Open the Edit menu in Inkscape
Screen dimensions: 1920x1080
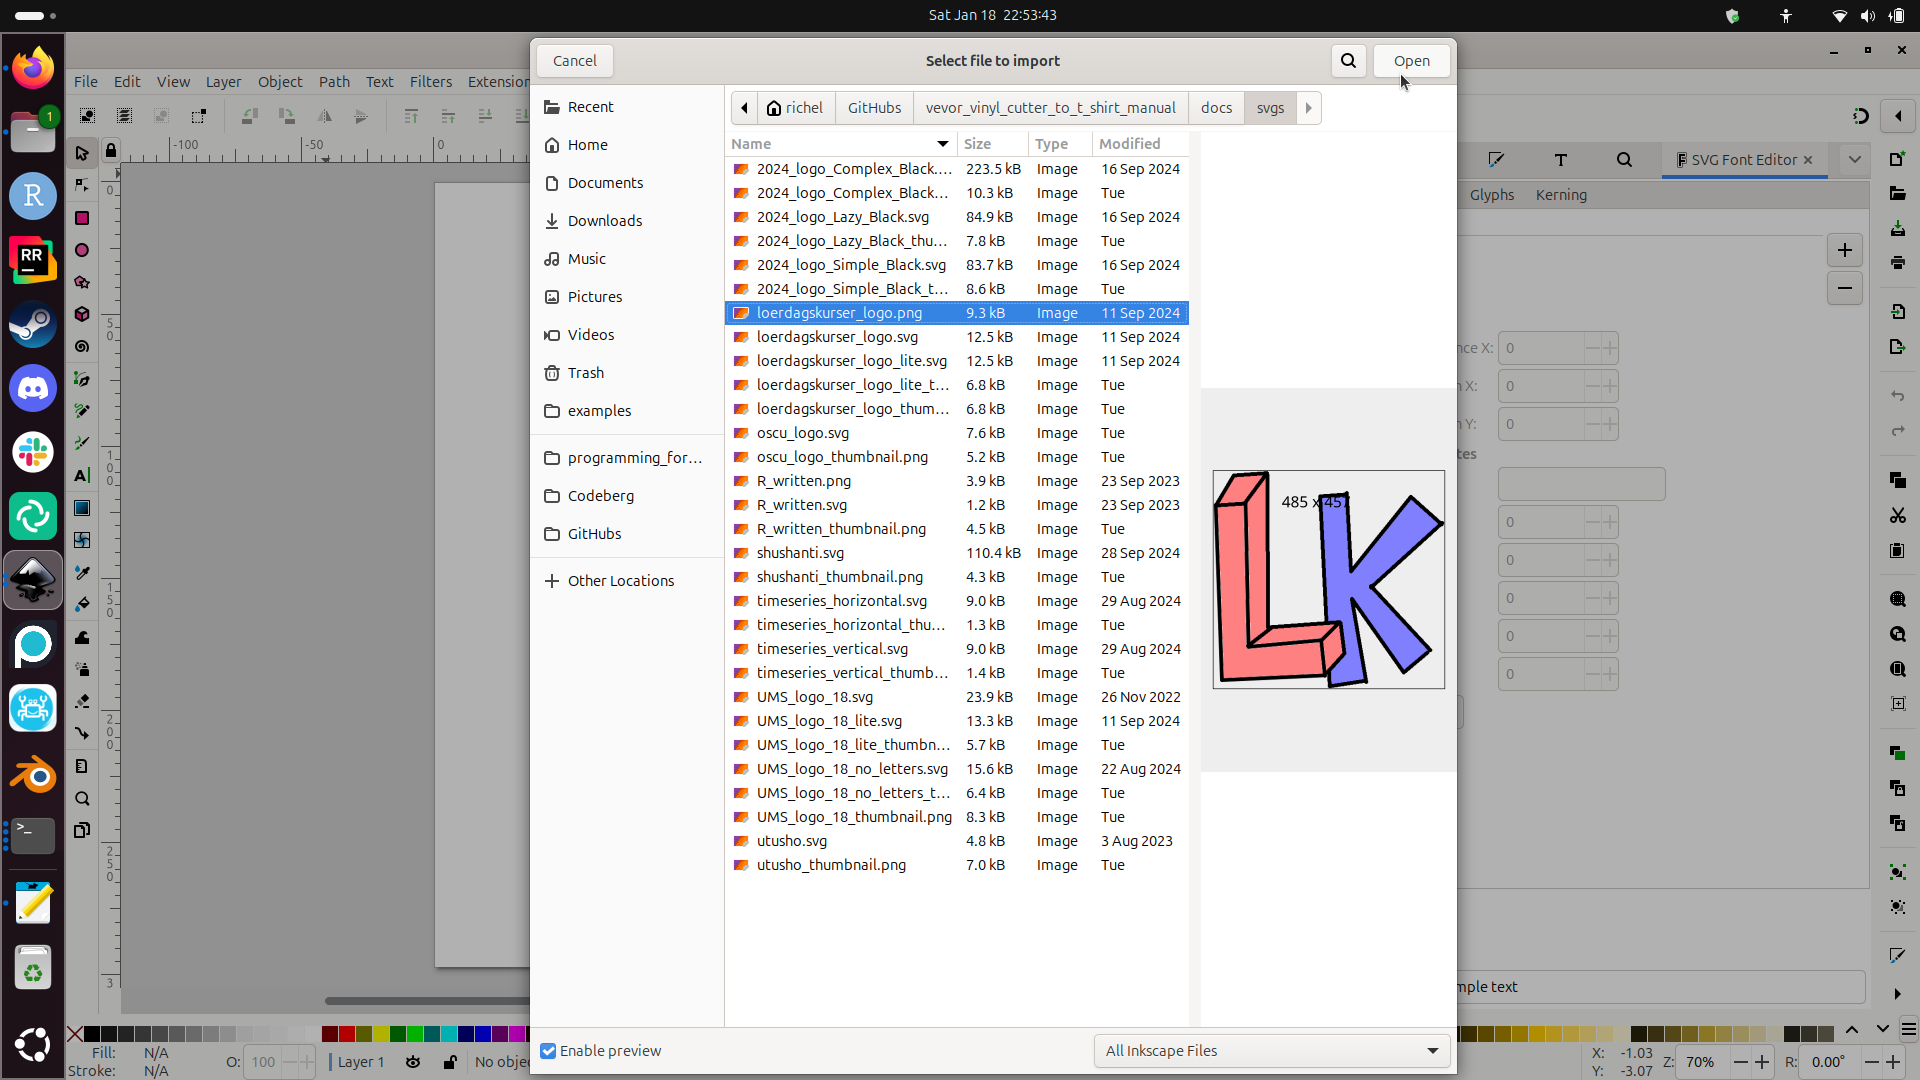127,82
